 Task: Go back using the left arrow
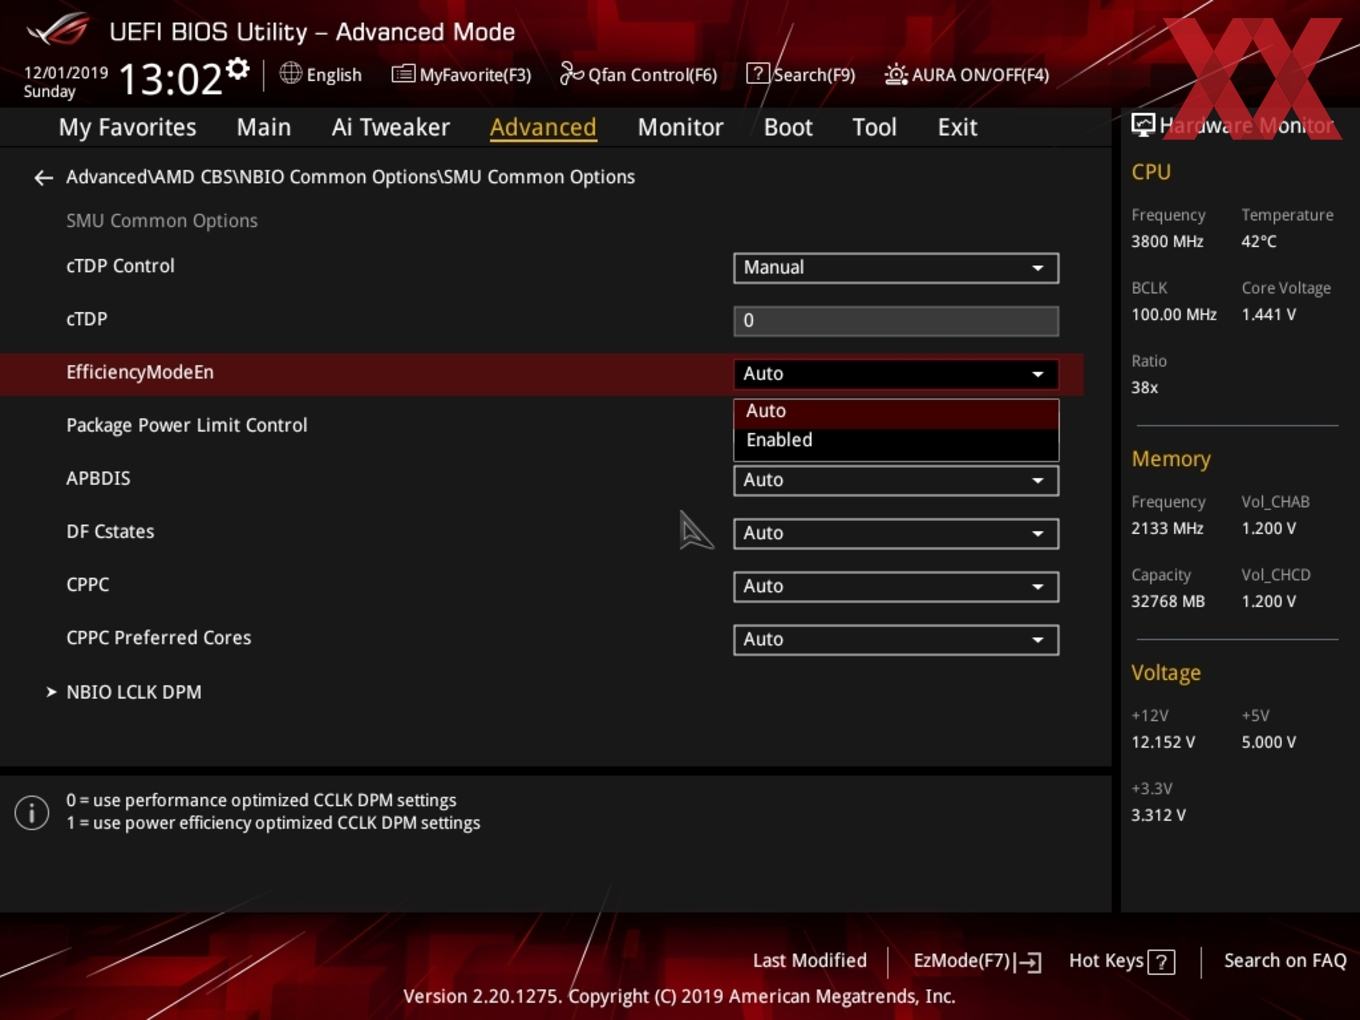tap(43, 178)
